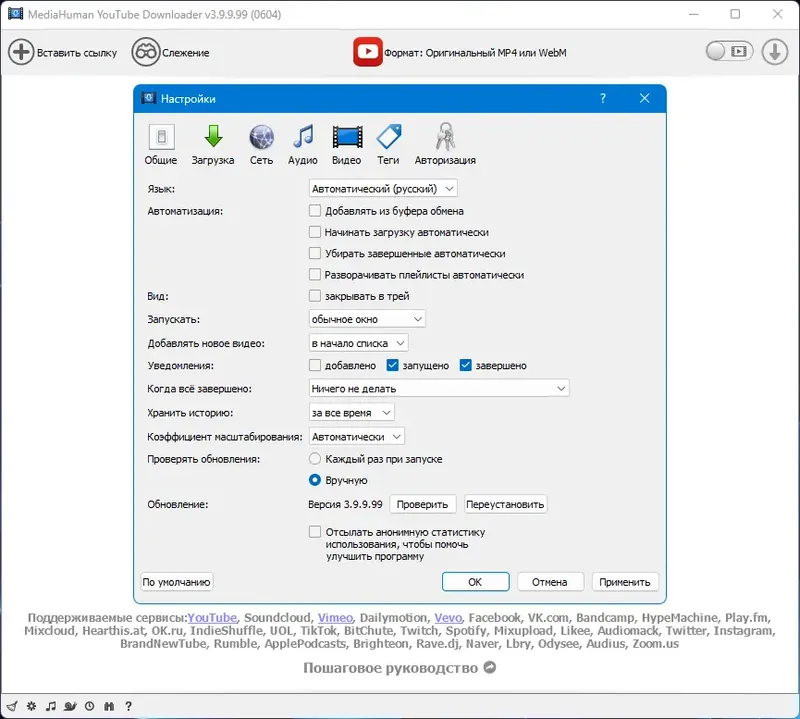The width and height of the screenshot is (800, 719).
Task: Enable anonymous usage statistics checkbox
Action: (315, 532)
